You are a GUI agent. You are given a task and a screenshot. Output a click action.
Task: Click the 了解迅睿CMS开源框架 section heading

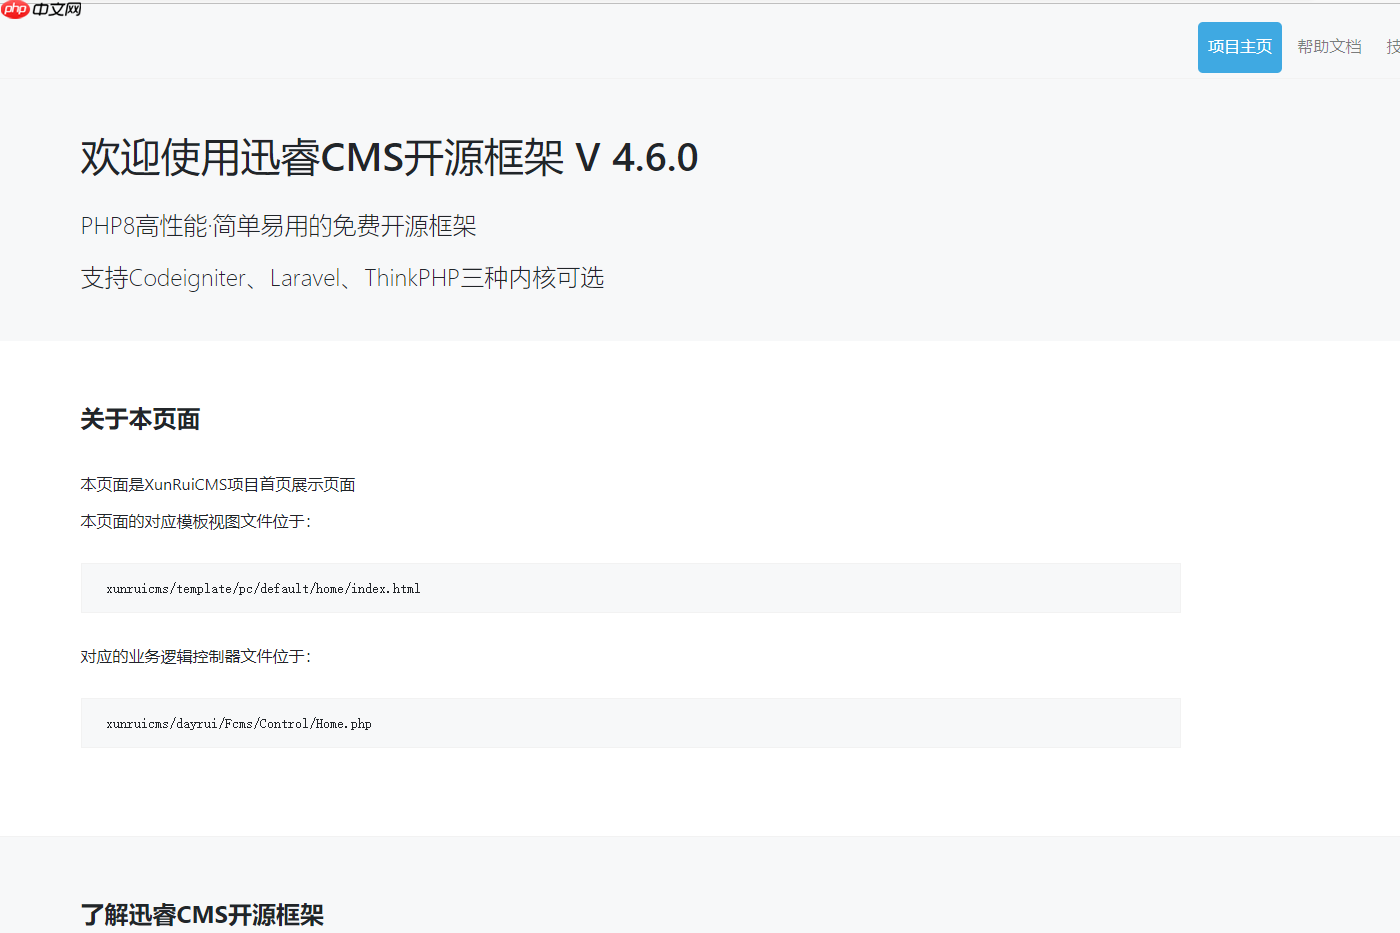202,915
